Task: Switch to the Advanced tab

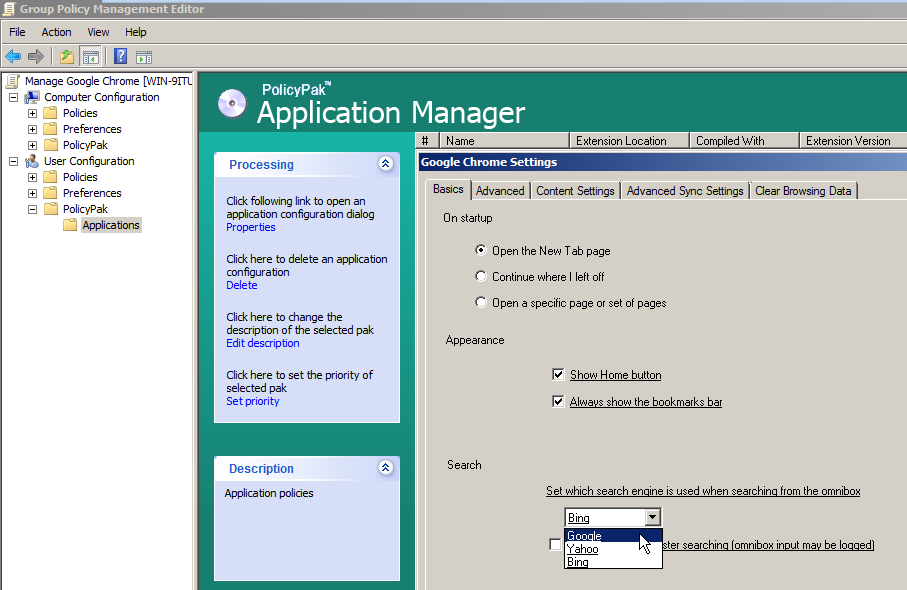Action: (500, 191)
